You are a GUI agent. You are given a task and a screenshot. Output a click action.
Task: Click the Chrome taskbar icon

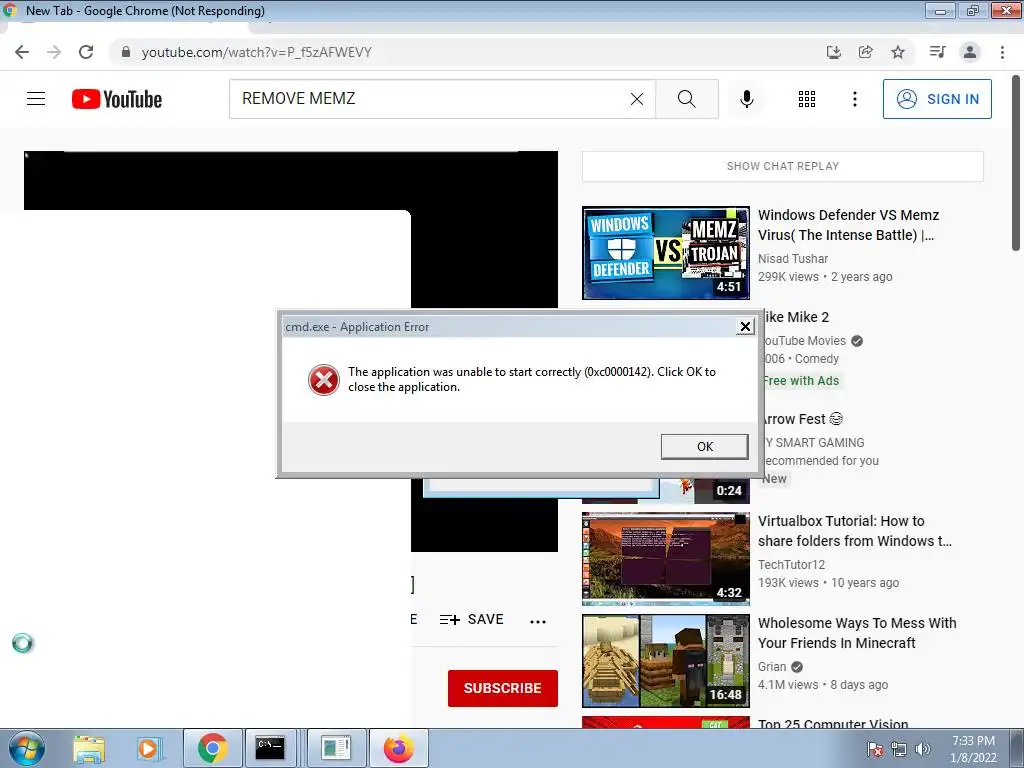click(x=212, y=748)
